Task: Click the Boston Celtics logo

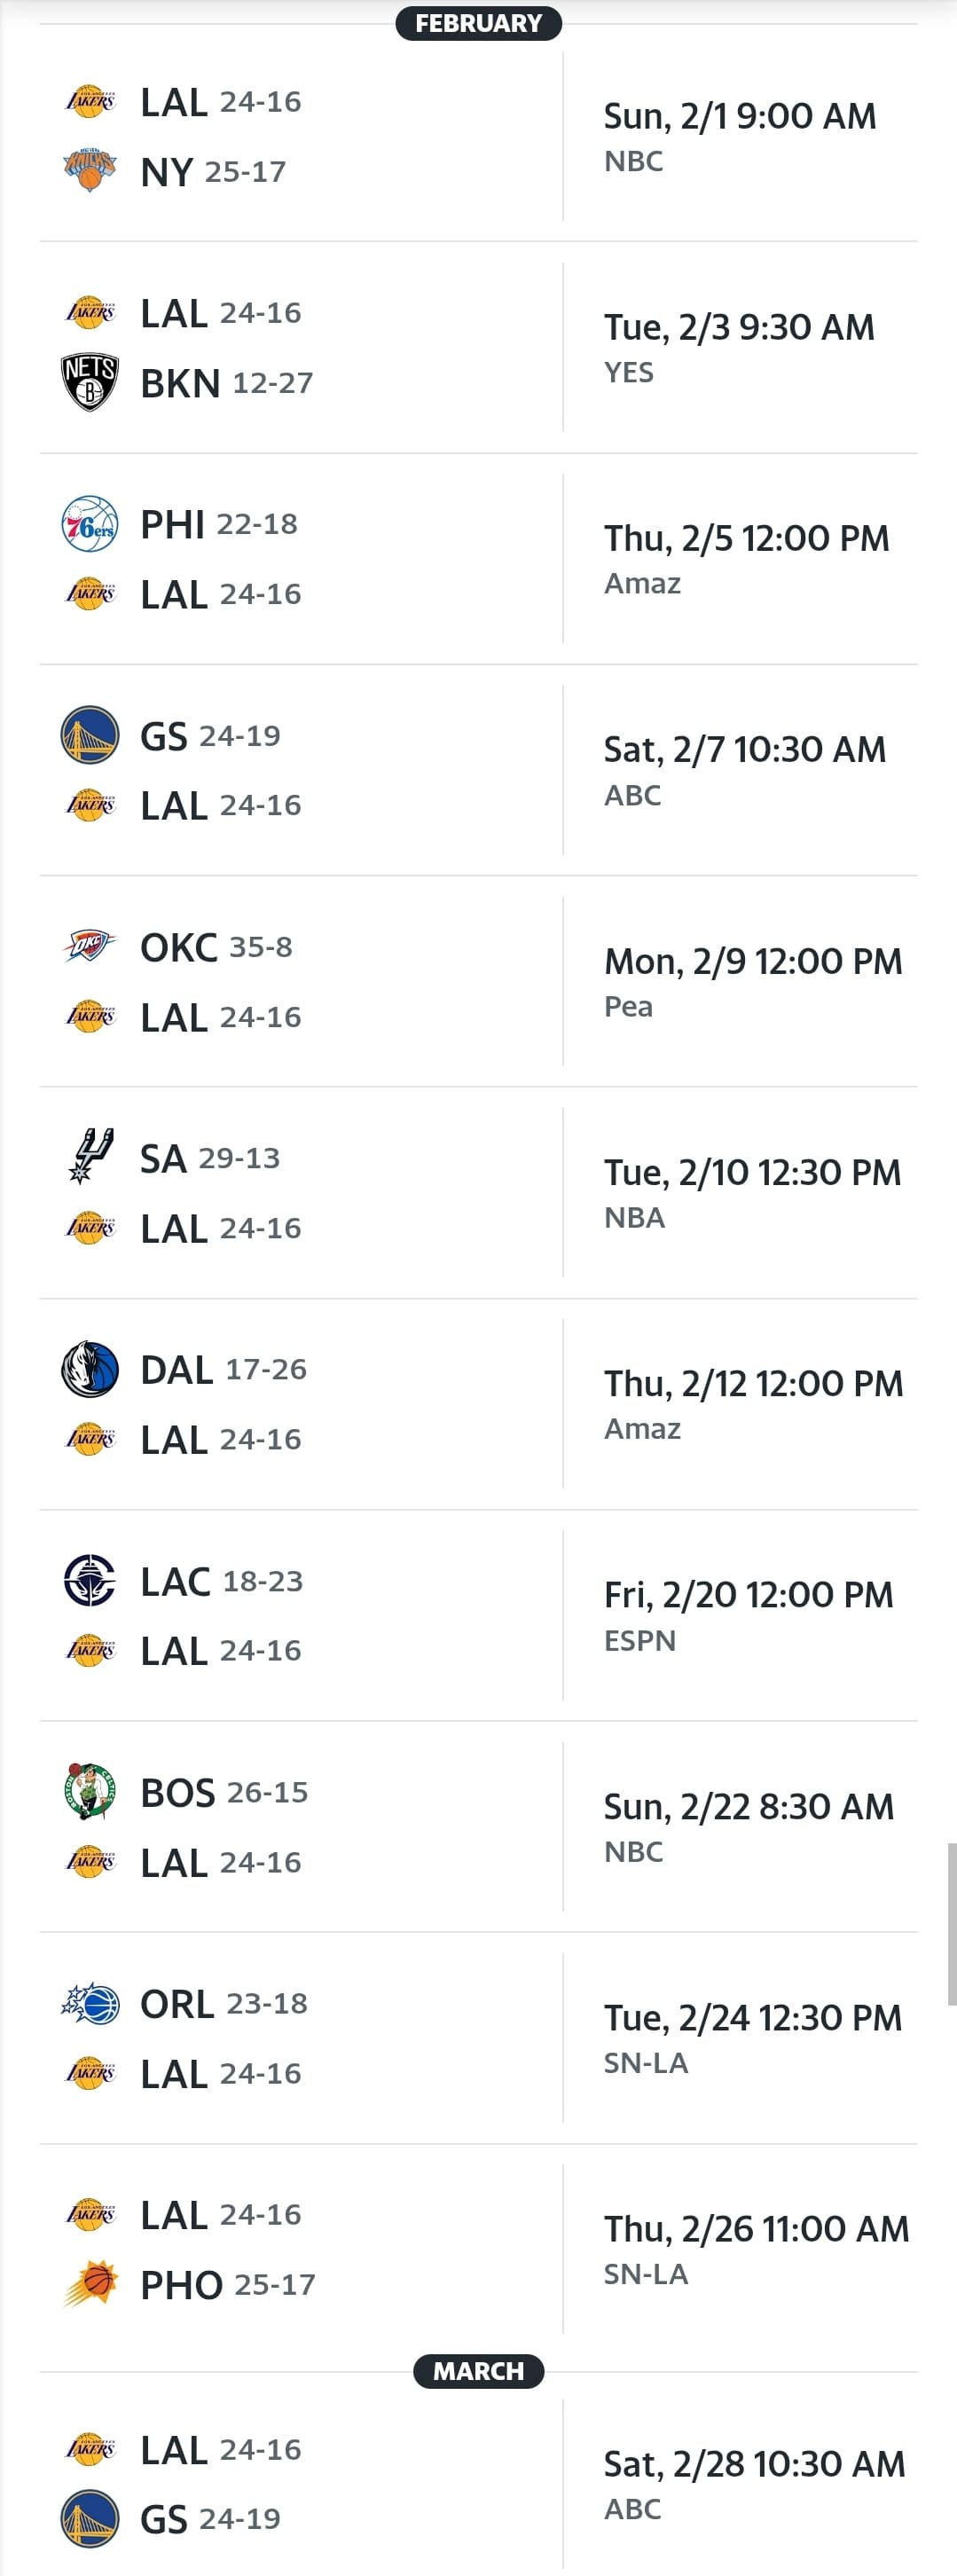Action: pyautogui.click(x=90, y=1792)
